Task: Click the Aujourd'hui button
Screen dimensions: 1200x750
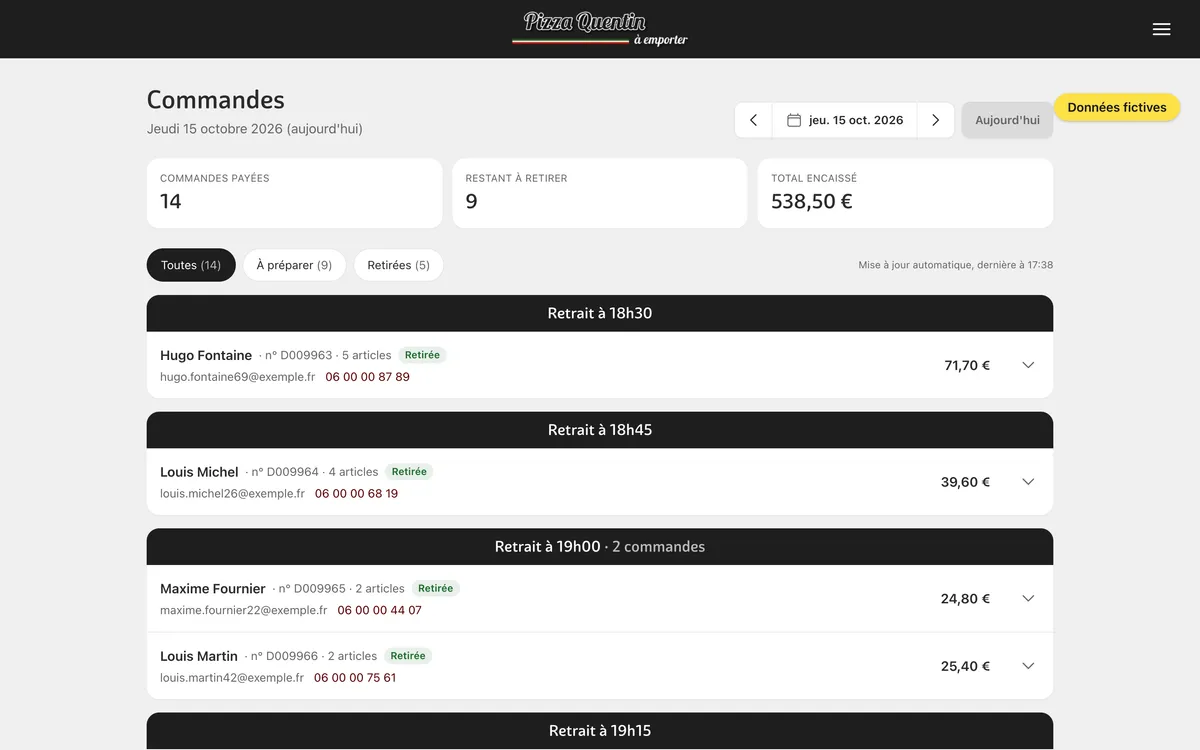Action: pyautogui.click(x=1007, y=120)
